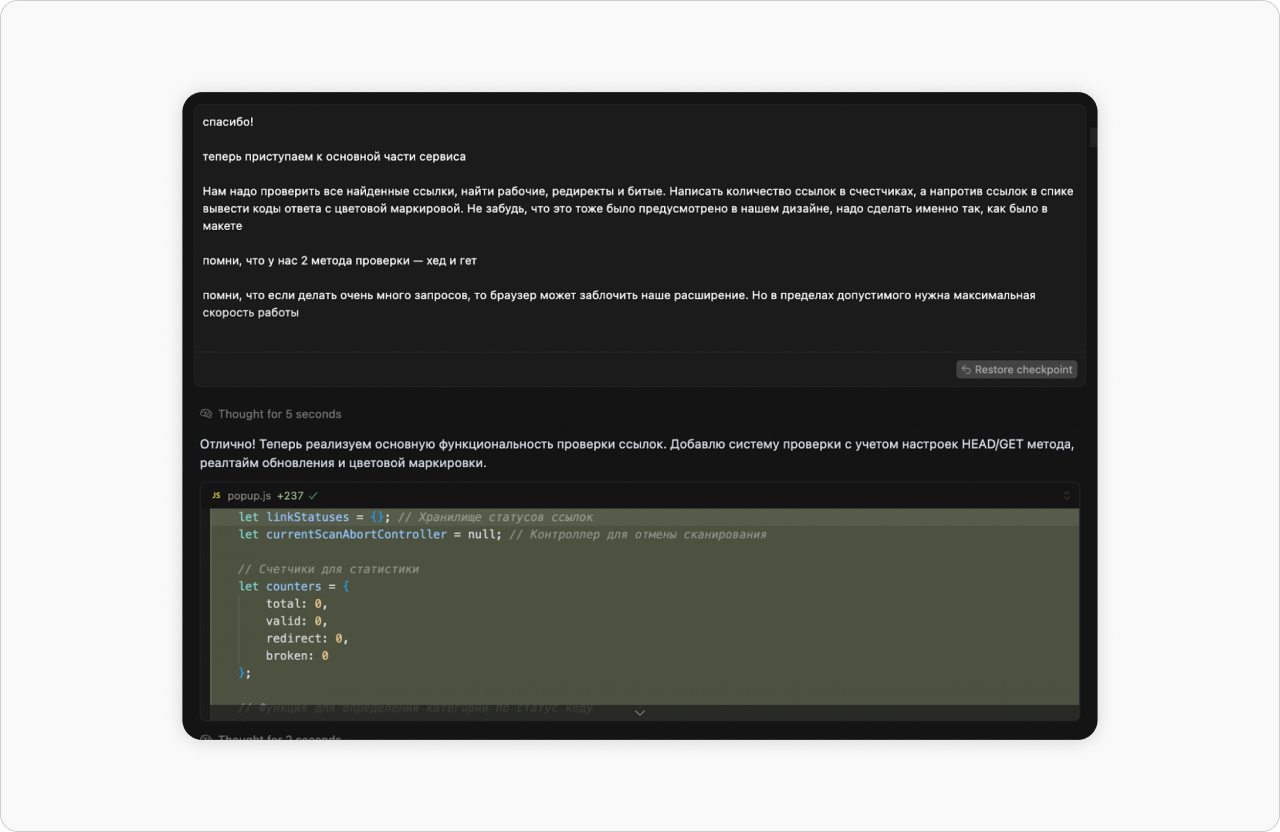Click the 'redirect: 0,' code line
The height and width of the screenshot is (832, 1280).
307,638
